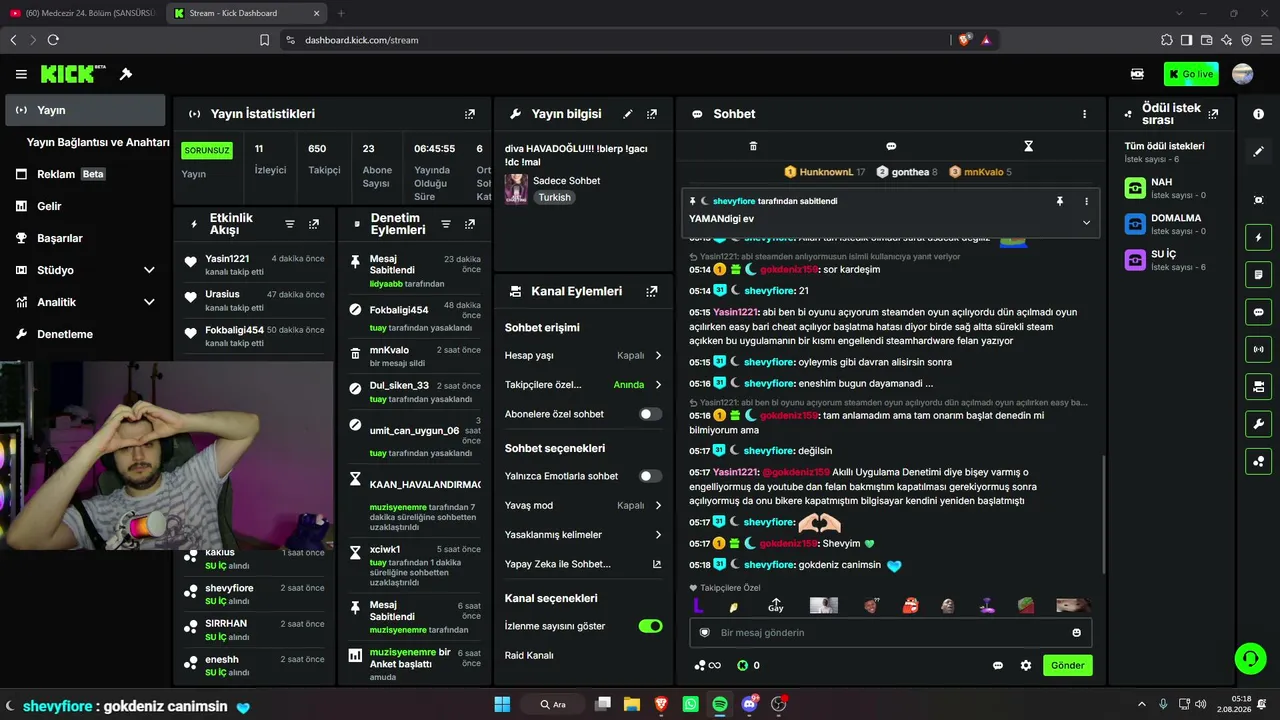Open the NAH reward request
This screenshot has height=720, width=1280.
click(1171, 188)
